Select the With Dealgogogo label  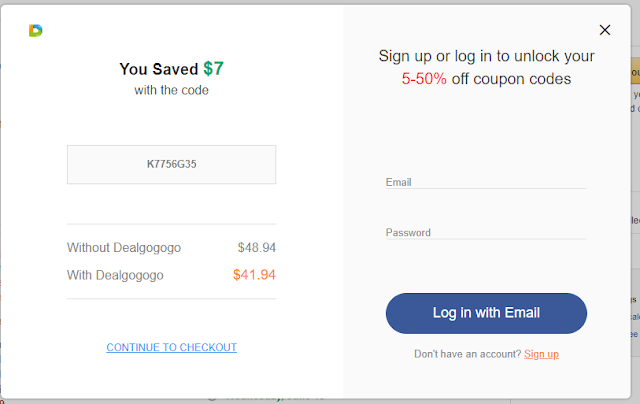click(x=115, y=275)
